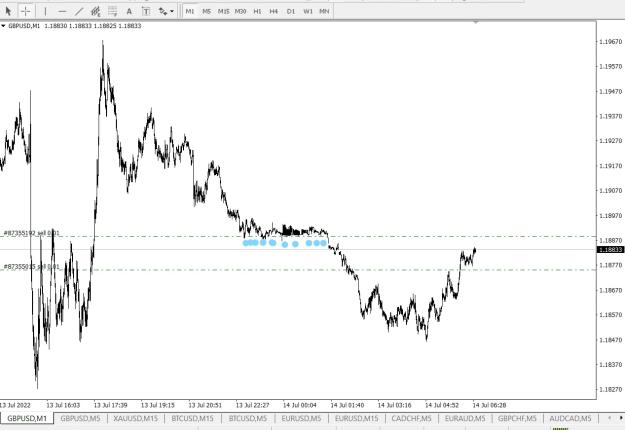Screen dimensions: 625x430
Task: Select the equidistant channel tool
Action: pyautogui.click(x=96, y=11)
